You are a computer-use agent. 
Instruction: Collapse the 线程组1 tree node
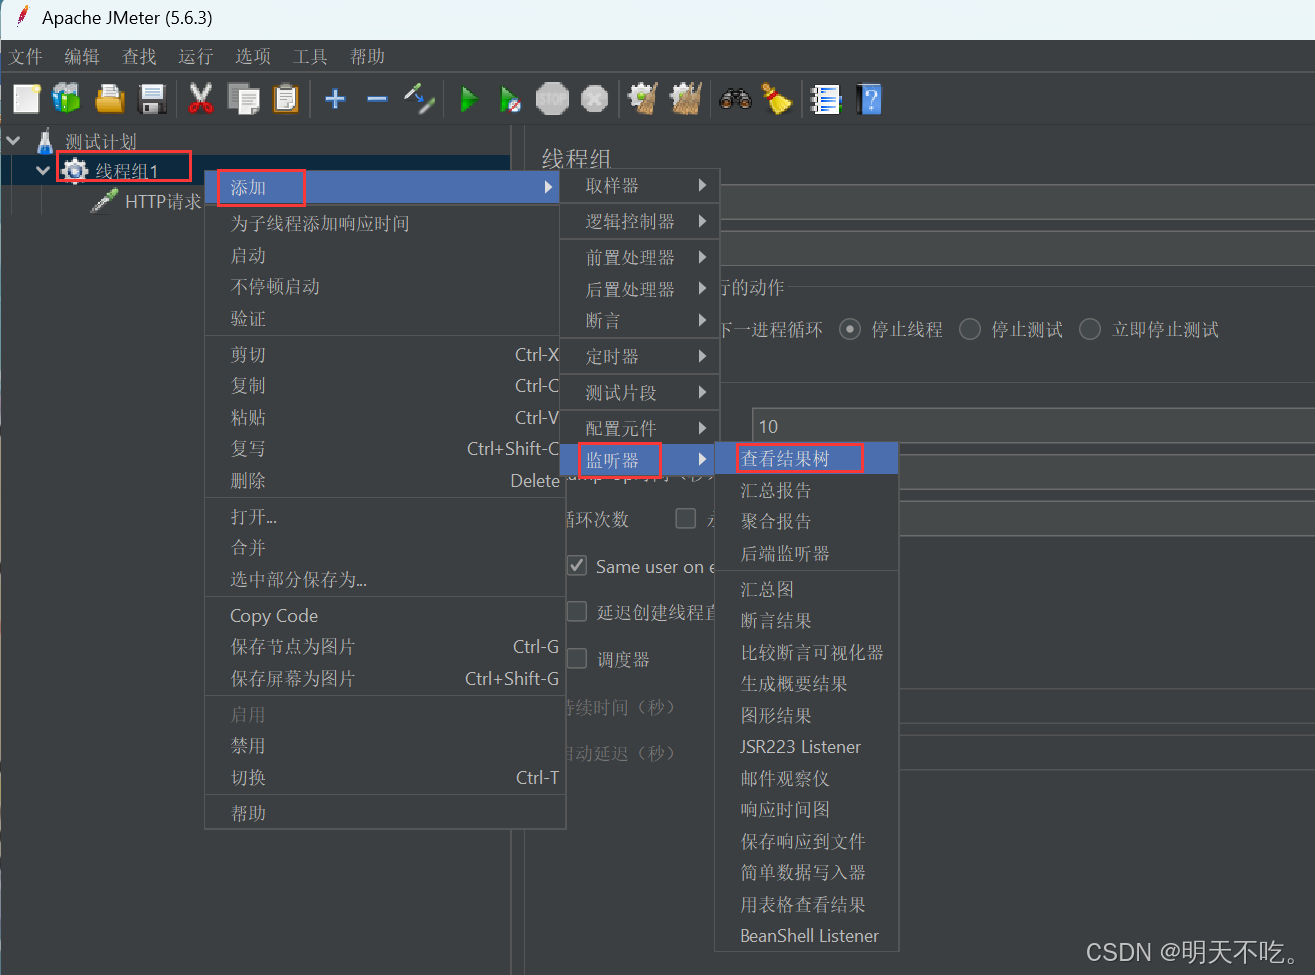(43, 171)
